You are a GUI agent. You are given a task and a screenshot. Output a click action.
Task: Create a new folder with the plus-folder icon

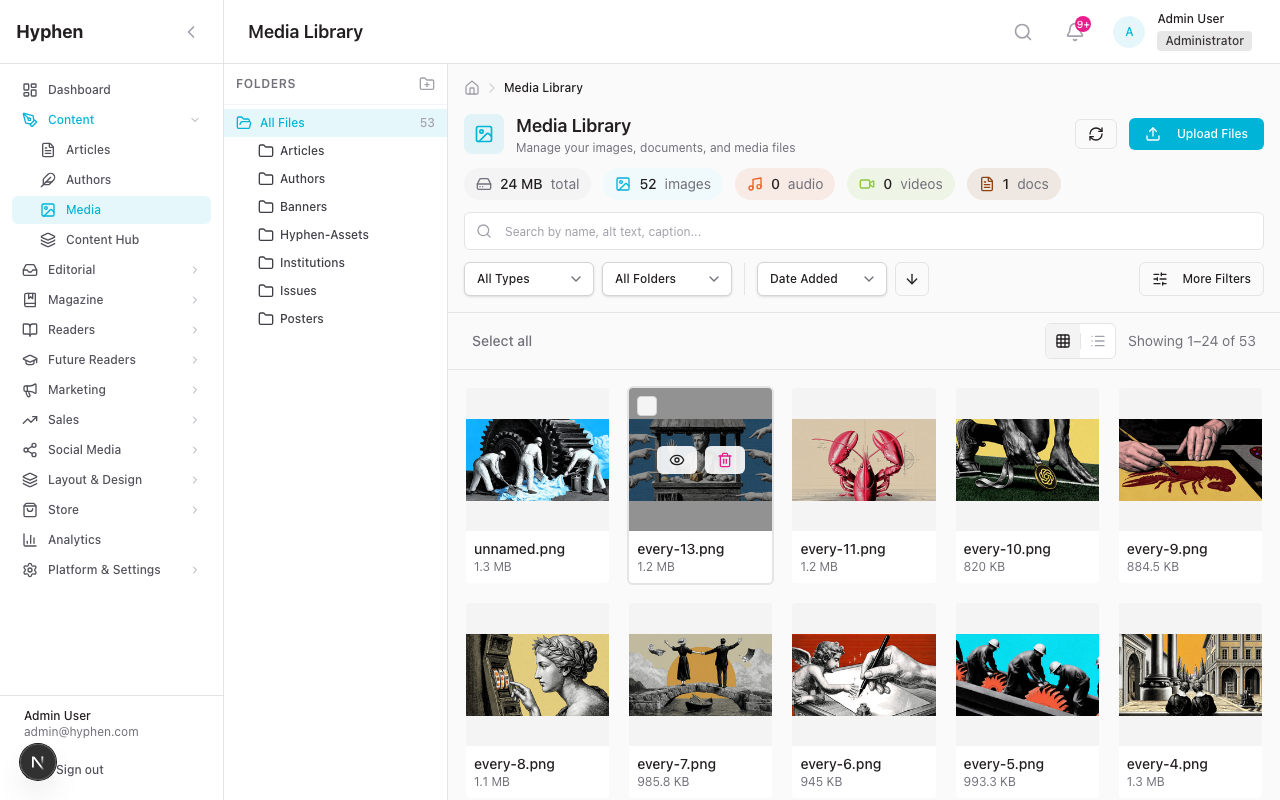[427, 84]
